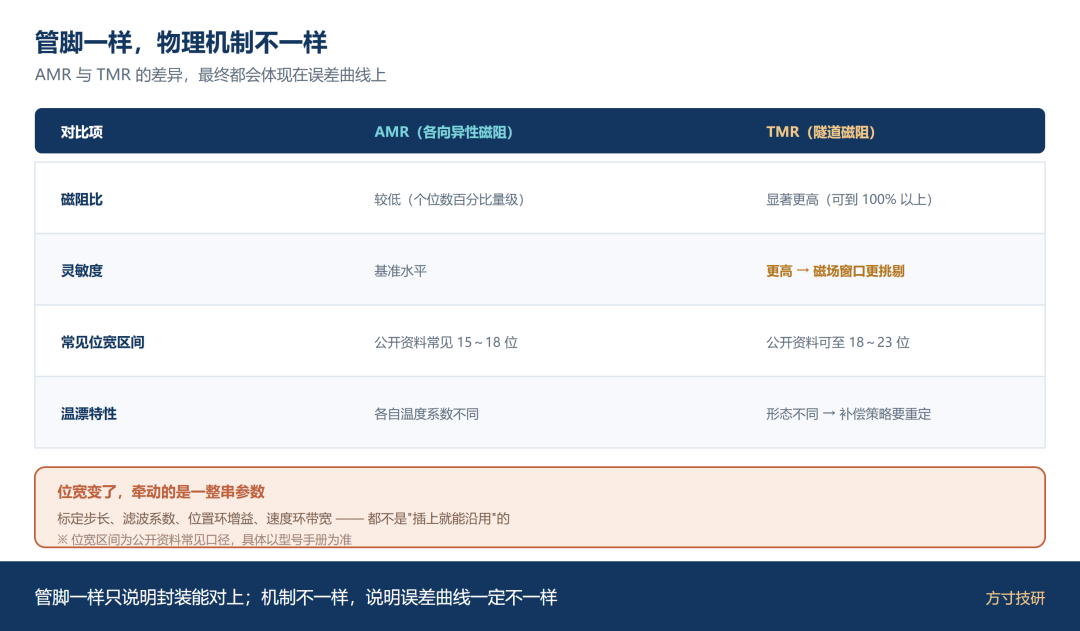The width and height of the screenshot is (1080, 631).
Task: Click the cell 公开资料常见 15～18 位
Action: [x=446, y=342]
